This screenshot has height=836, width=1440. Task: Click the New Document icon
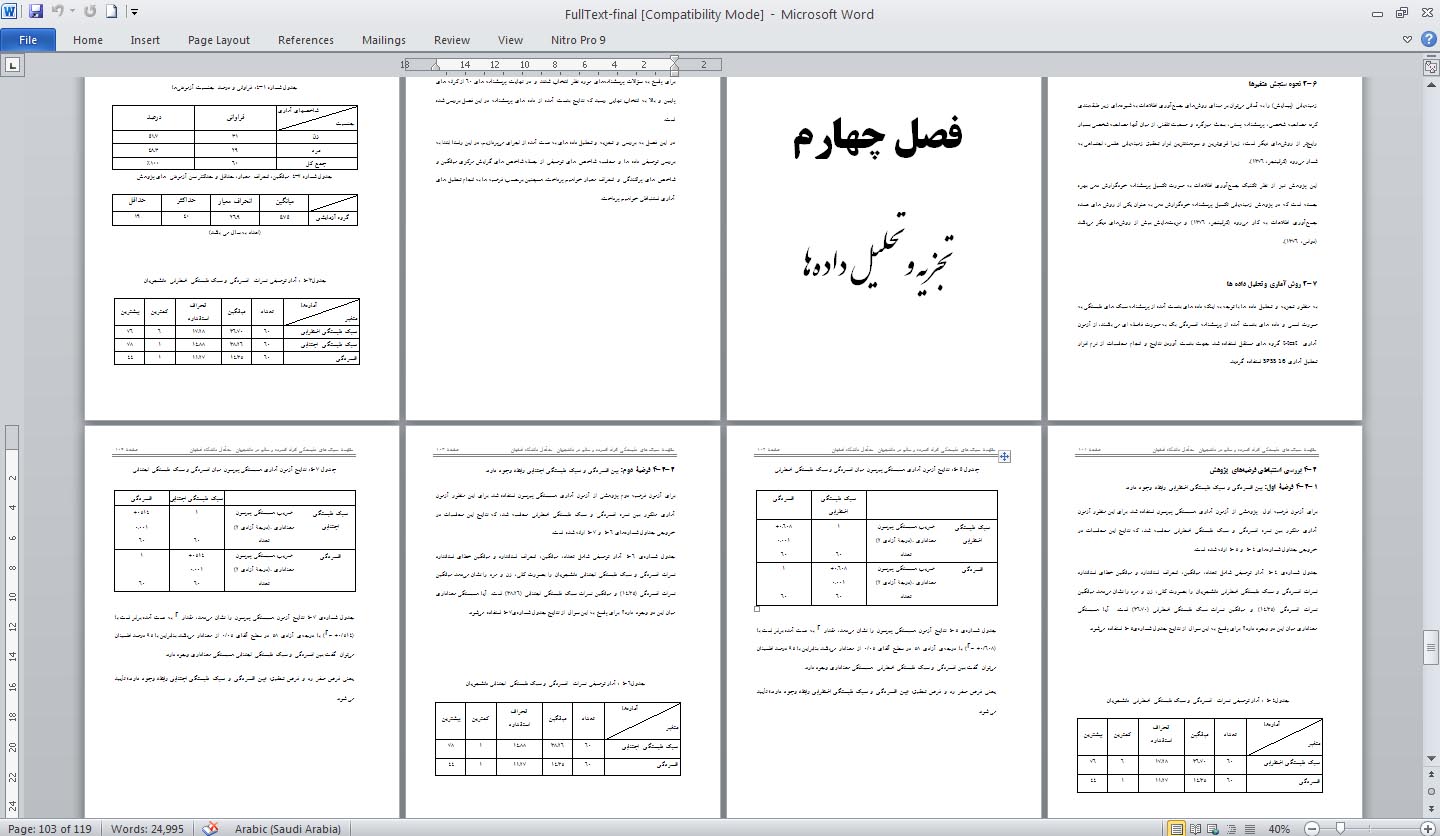pyautogui.click(x=111, y=13)
